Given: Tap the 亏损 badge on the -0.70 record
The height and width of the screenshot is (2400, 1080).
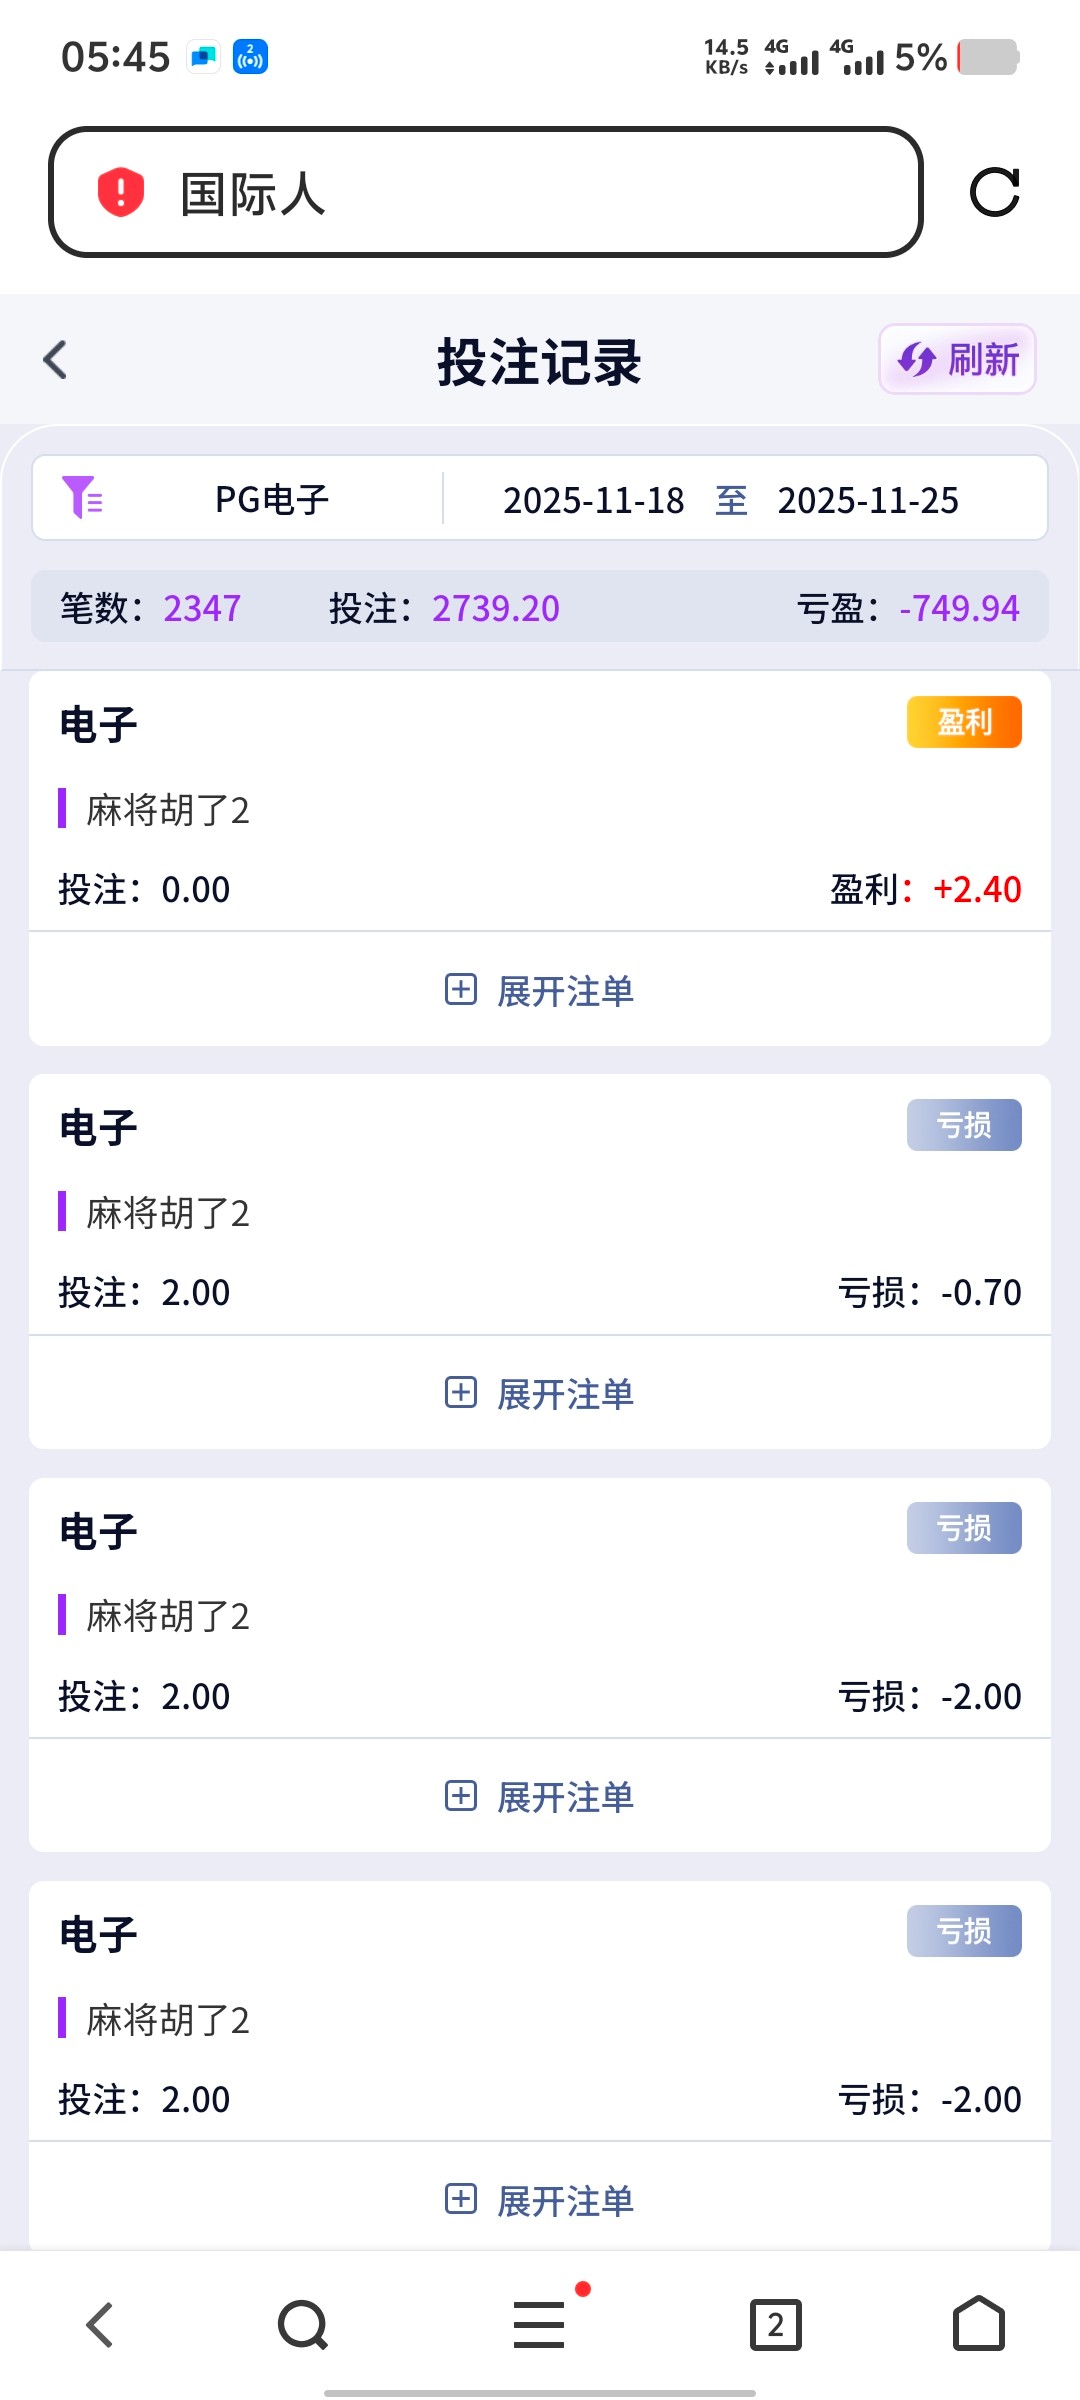Looking at the screenshot, I should [964, 1125].
